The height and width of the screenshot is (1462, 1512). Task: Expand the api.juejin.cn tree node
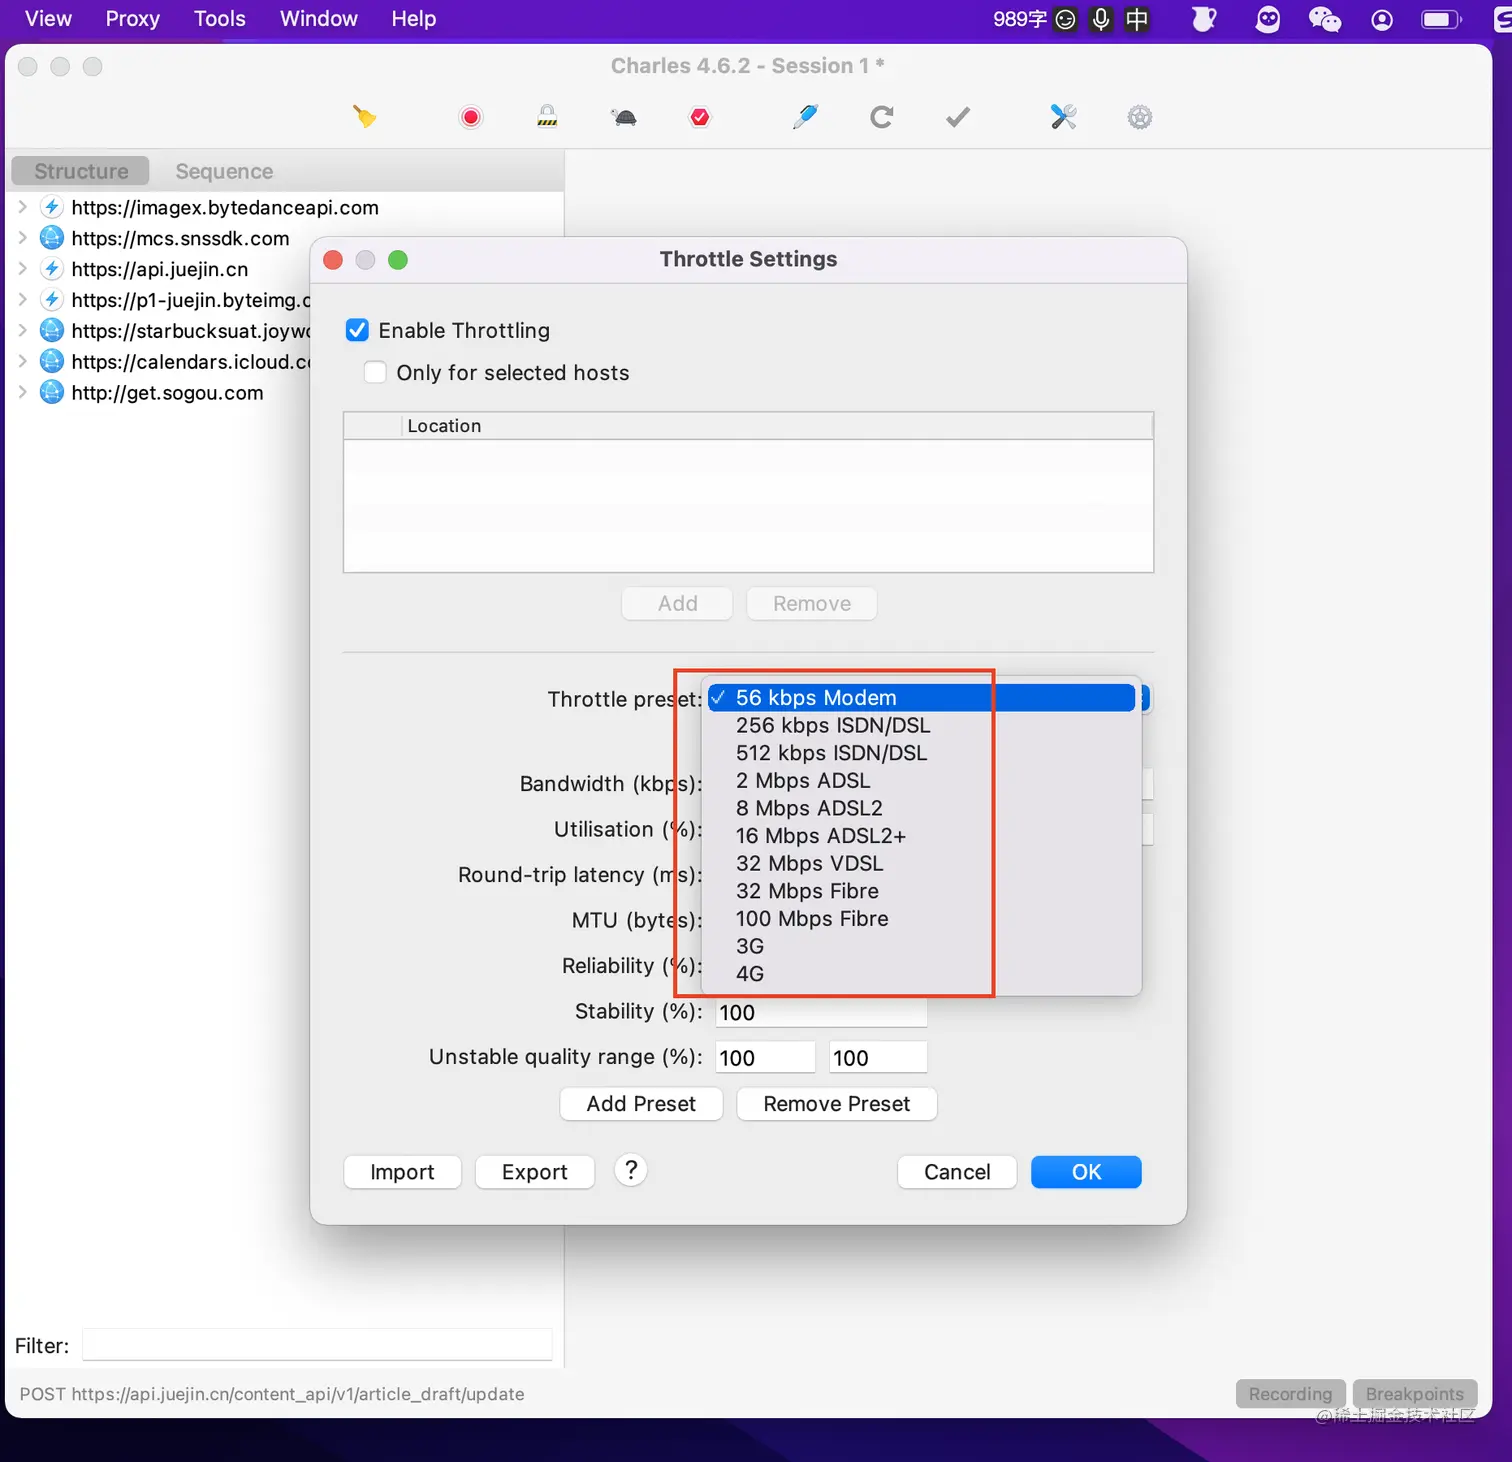22,269
